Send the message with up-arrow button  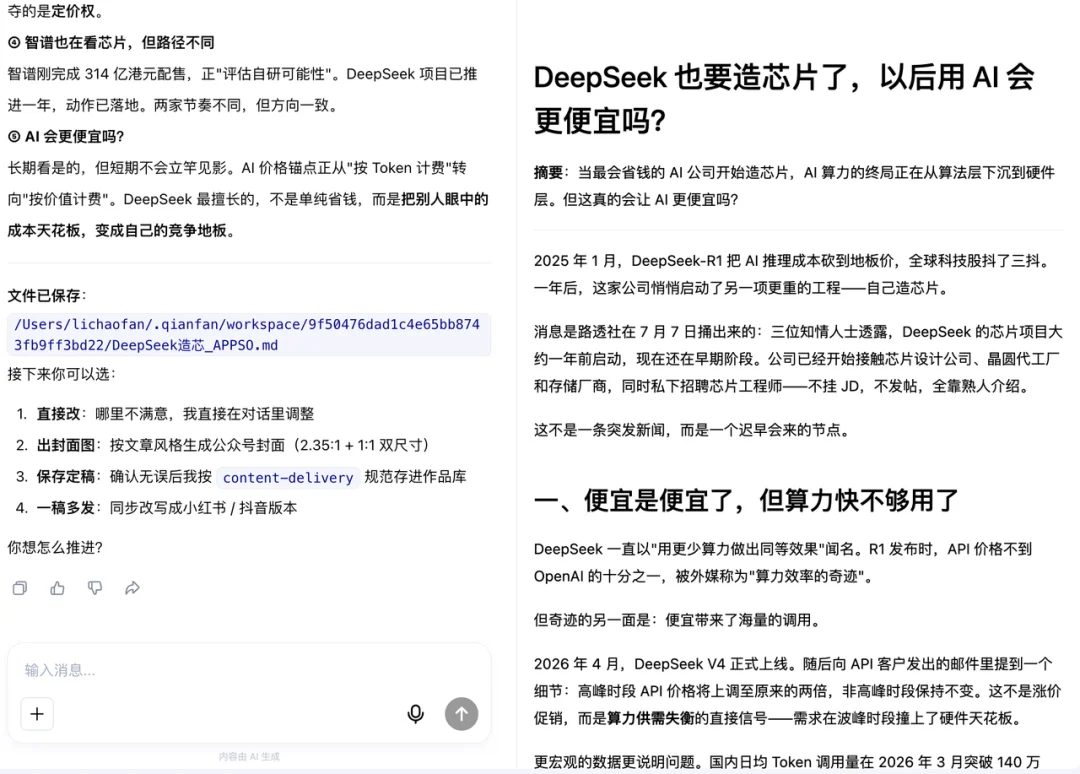click(x=461, y=714)
